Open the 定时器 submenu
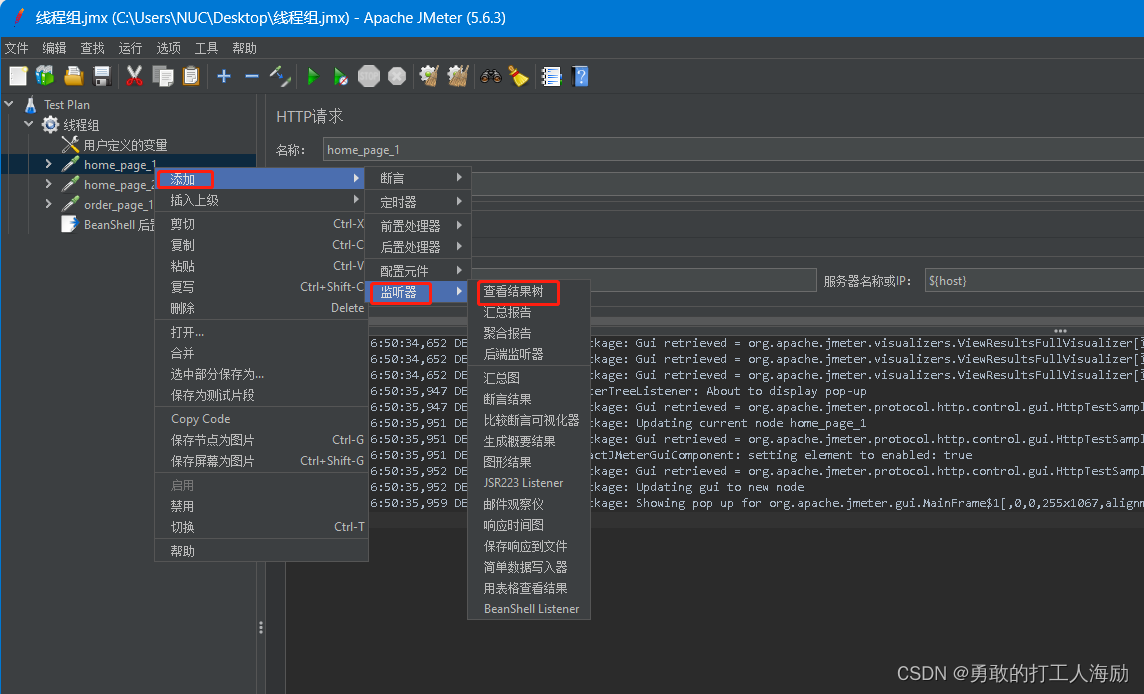Screen dimensions: 1144x694 click(418, 201)
